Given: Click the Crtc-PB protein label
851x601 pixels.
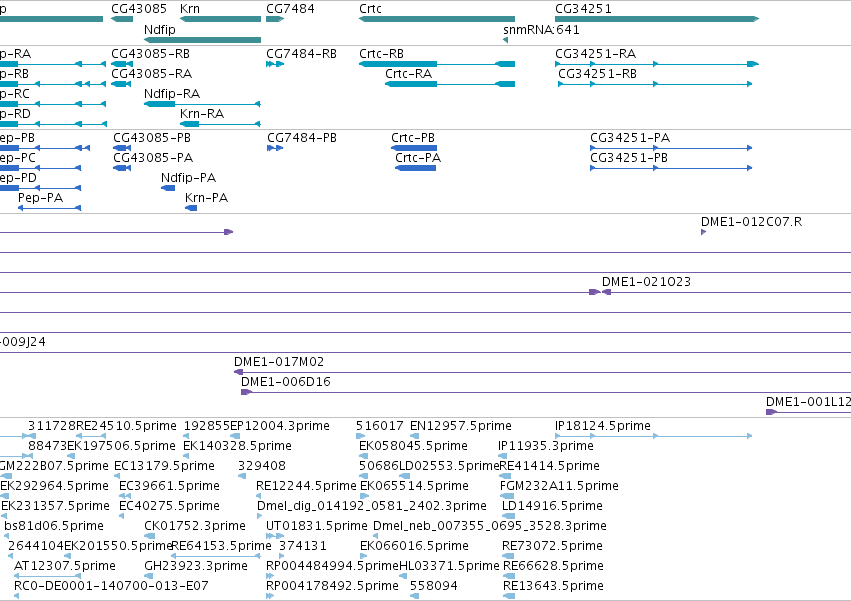Looking at the screenshot, I should tap(413, 138).
